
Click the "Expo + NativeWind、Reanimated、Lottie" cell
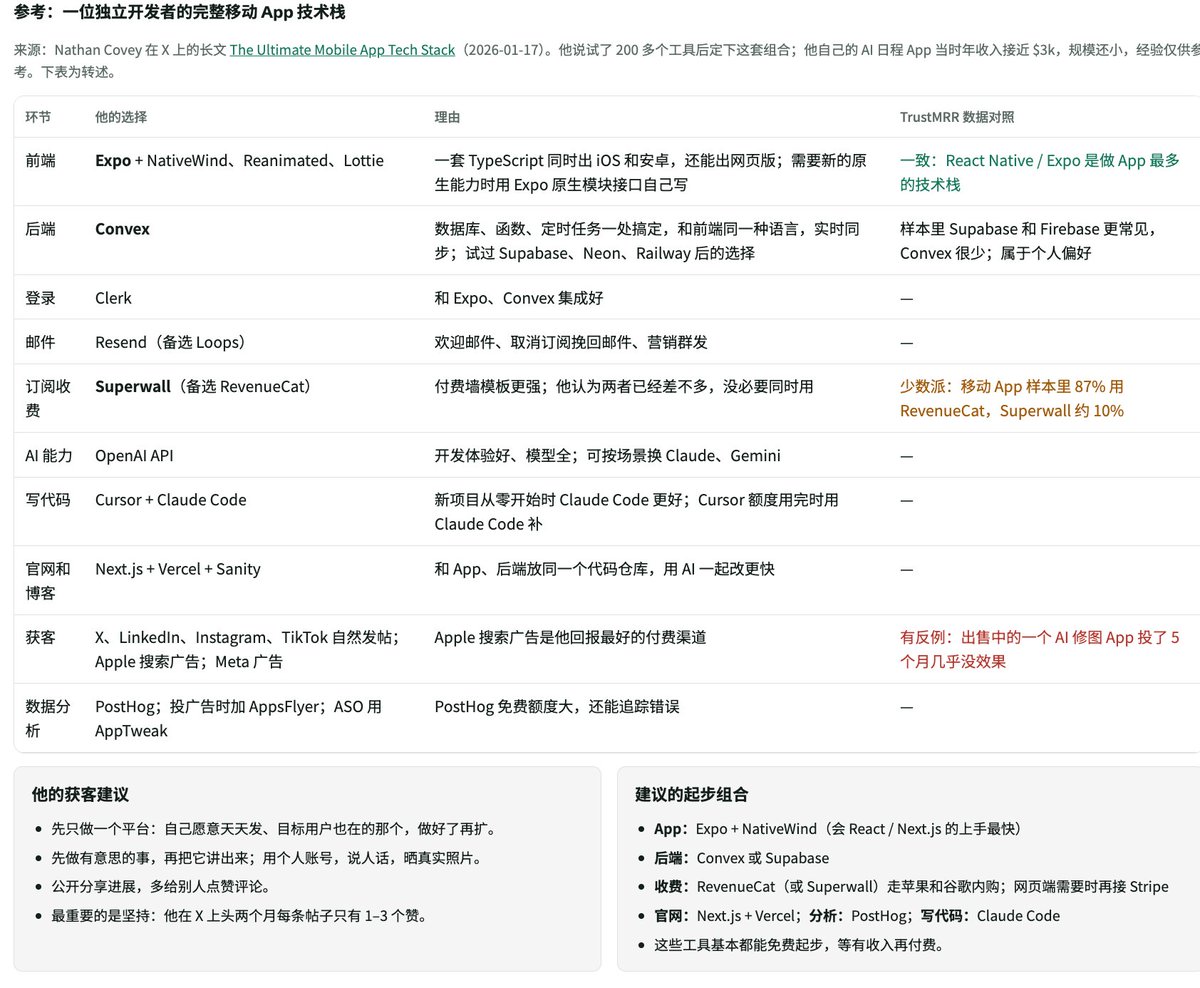click(x=239, y=161)
